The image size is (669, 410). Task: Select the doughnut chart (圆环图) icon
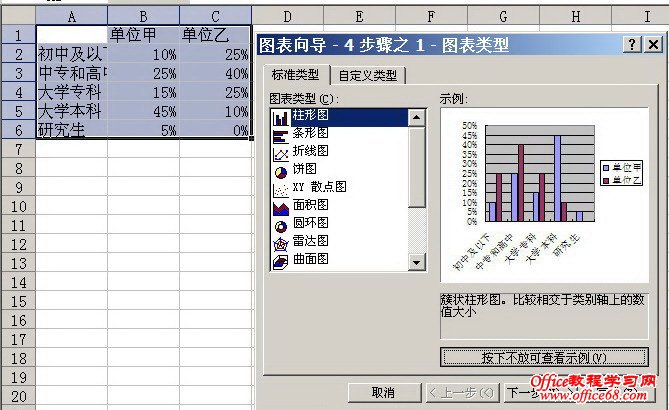click(281, 226)
